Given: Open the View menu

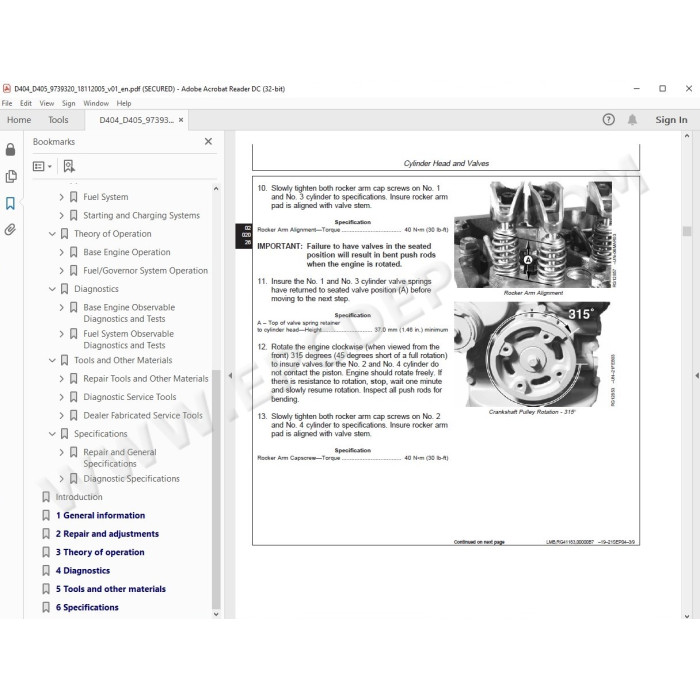Looking at the screenshot, I should click(x=47, y=103).
